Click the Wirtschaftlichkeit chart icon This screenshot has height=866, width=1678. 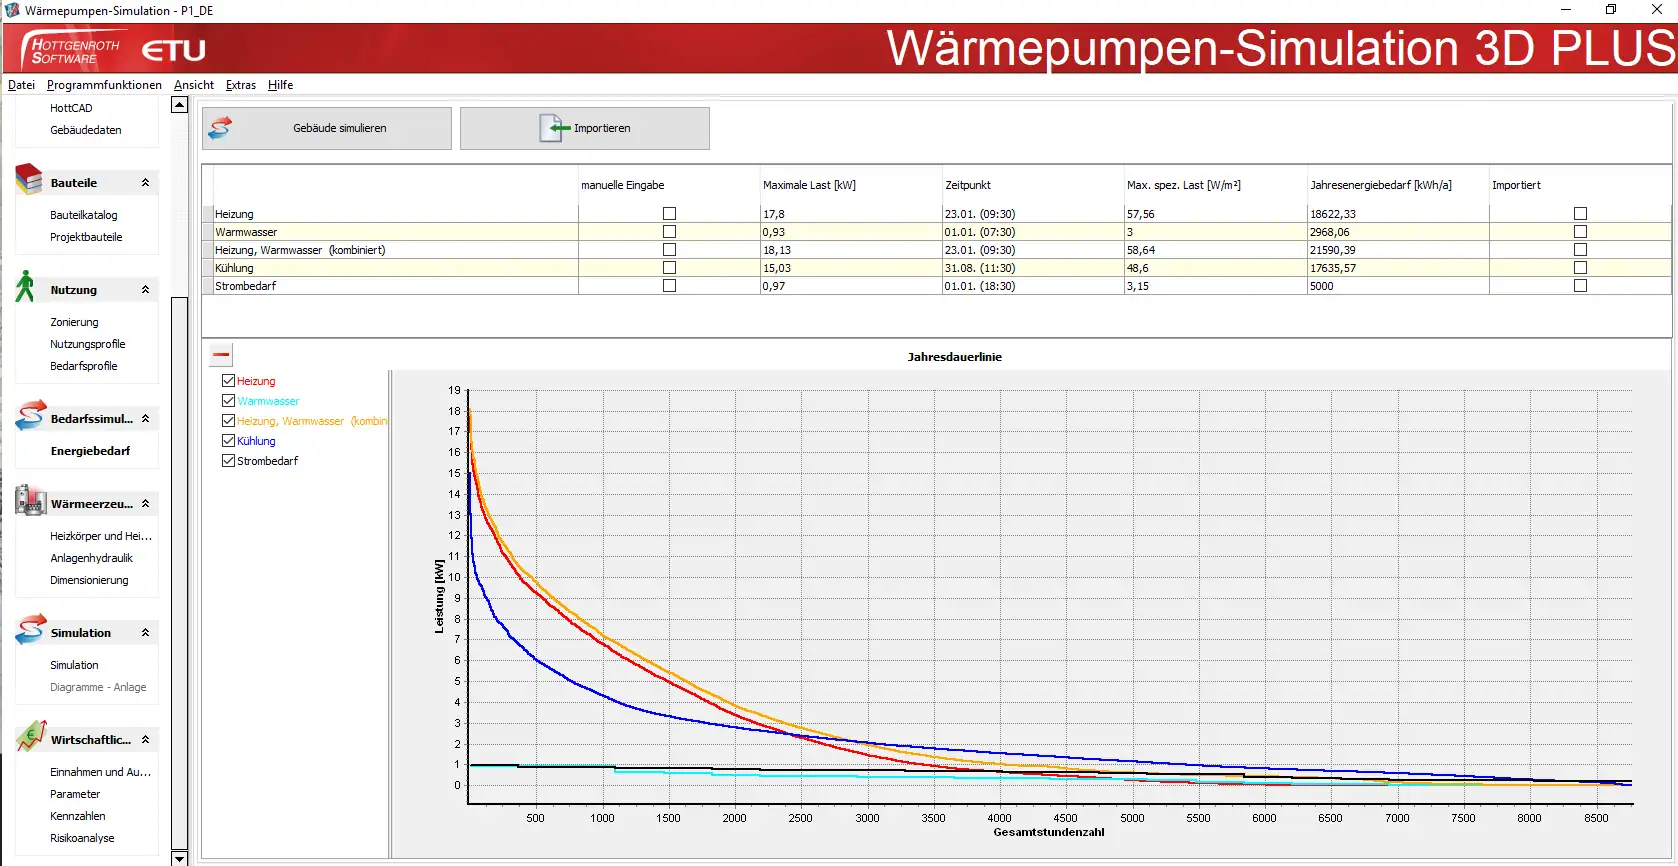[x=30, y=737]
